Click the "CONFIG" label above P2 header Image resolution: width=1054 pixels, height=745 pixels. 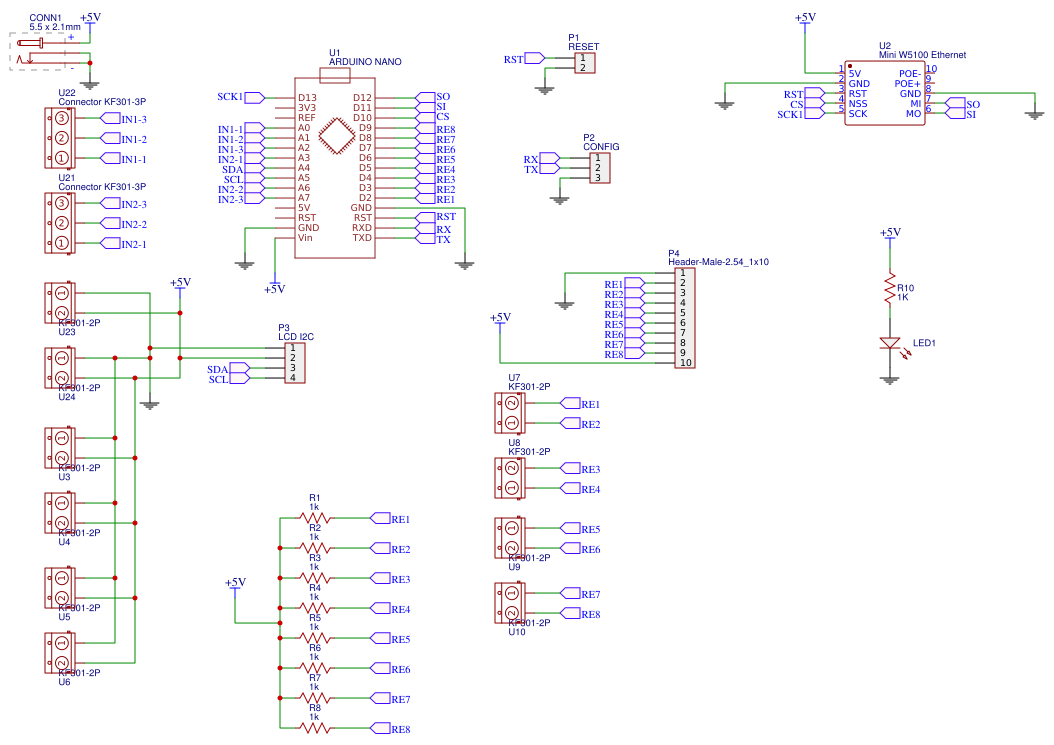click(601, 147)
